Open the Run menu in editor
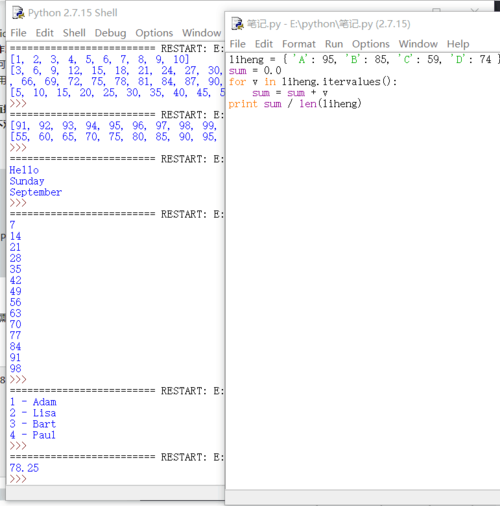 [x=334, y=44]
